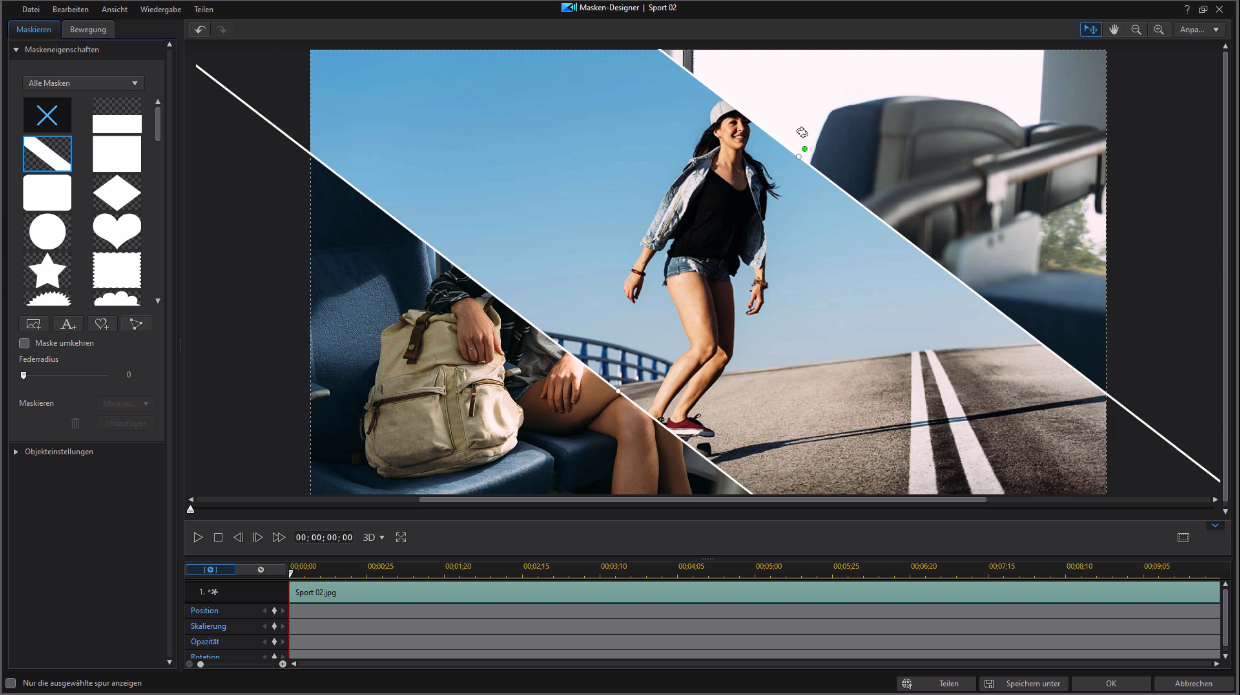Redo the last undone action
Image resolution: width=1240 pixels, height=695 pixels.
[222, 30]
